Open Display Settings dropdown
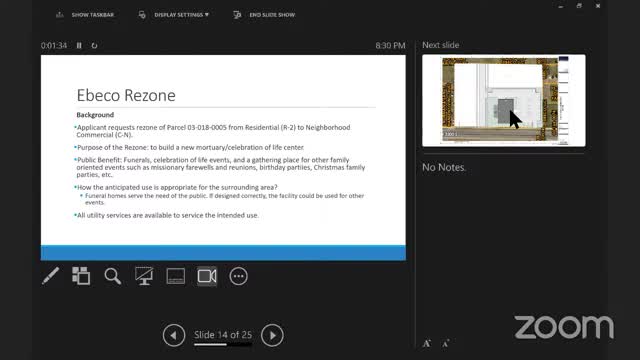 [175, 15]
